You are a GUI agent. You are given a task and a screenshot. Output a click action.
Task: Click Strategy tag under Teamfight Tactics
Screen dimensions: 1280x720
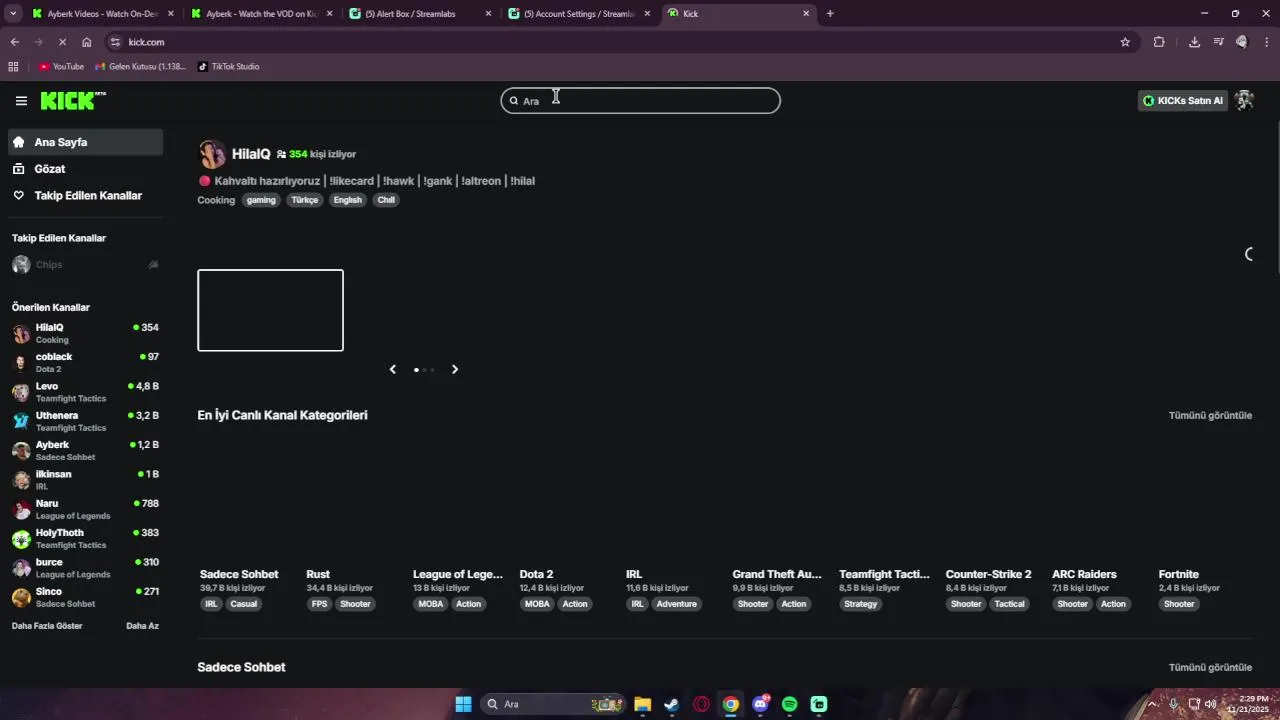[860, 604]
